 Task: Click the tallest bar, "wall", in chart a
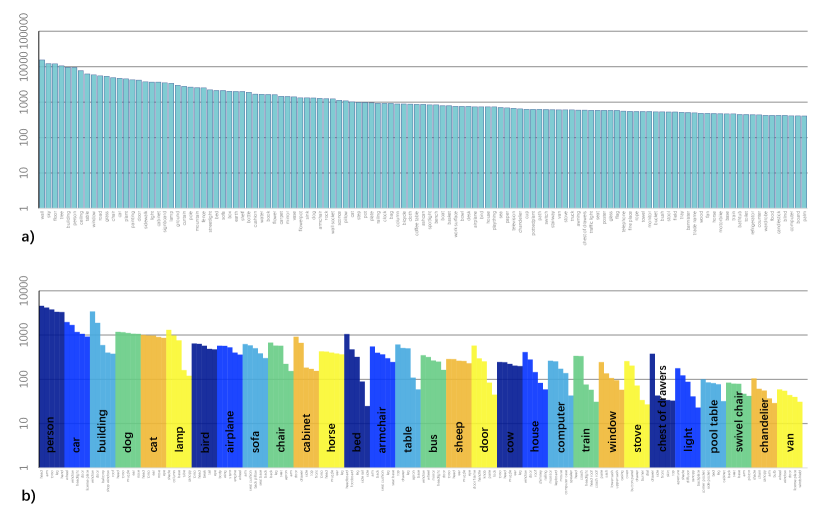point(42,134)
